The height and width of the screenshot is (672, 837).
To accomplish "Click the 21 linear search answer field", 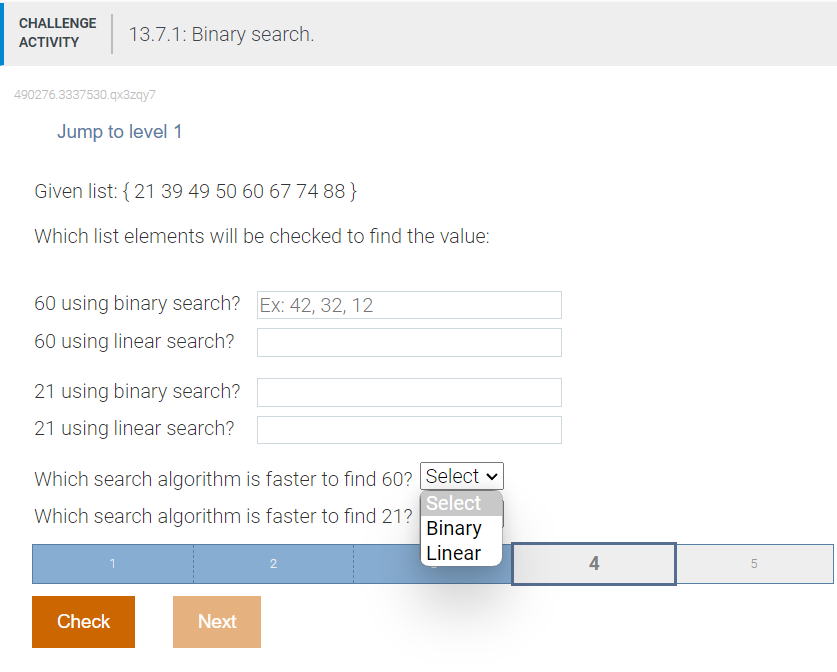I will [409, 429].
